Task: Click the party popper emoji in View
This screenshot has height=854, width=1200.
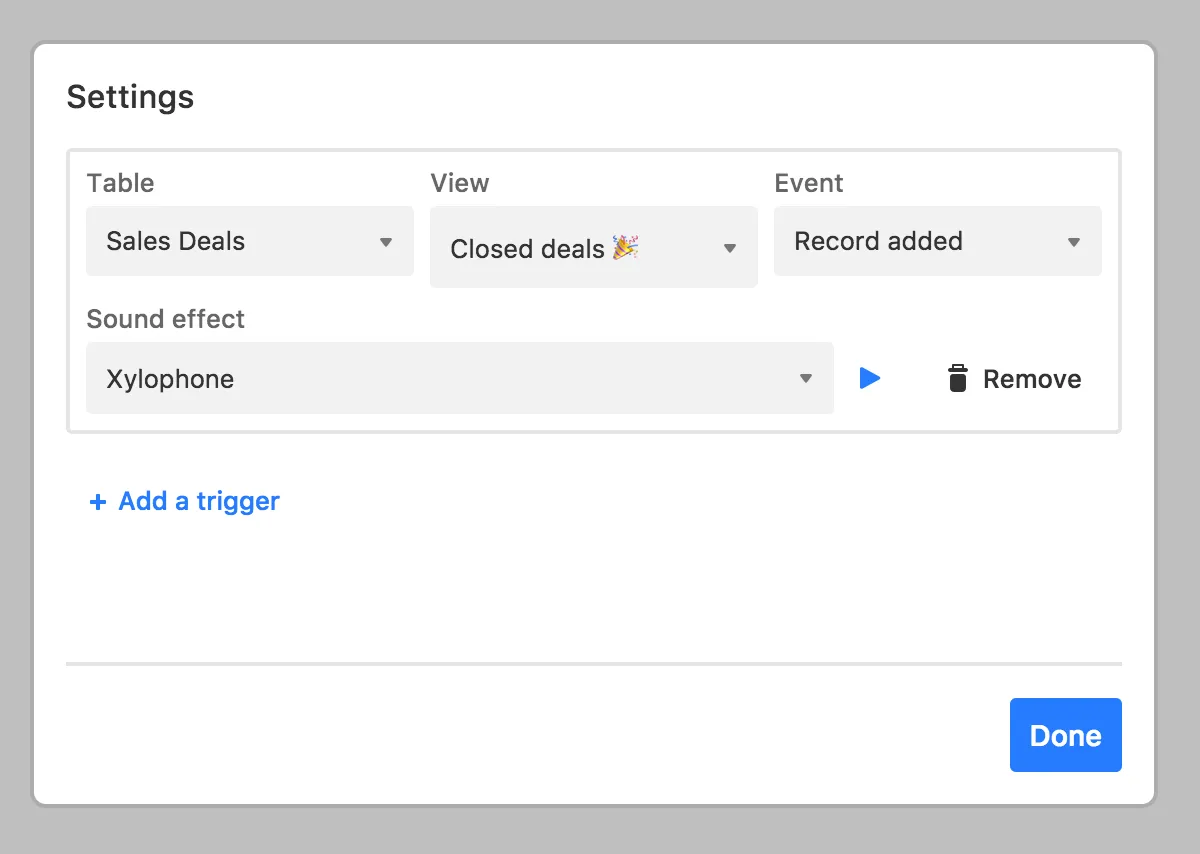Action: point(626,247)
